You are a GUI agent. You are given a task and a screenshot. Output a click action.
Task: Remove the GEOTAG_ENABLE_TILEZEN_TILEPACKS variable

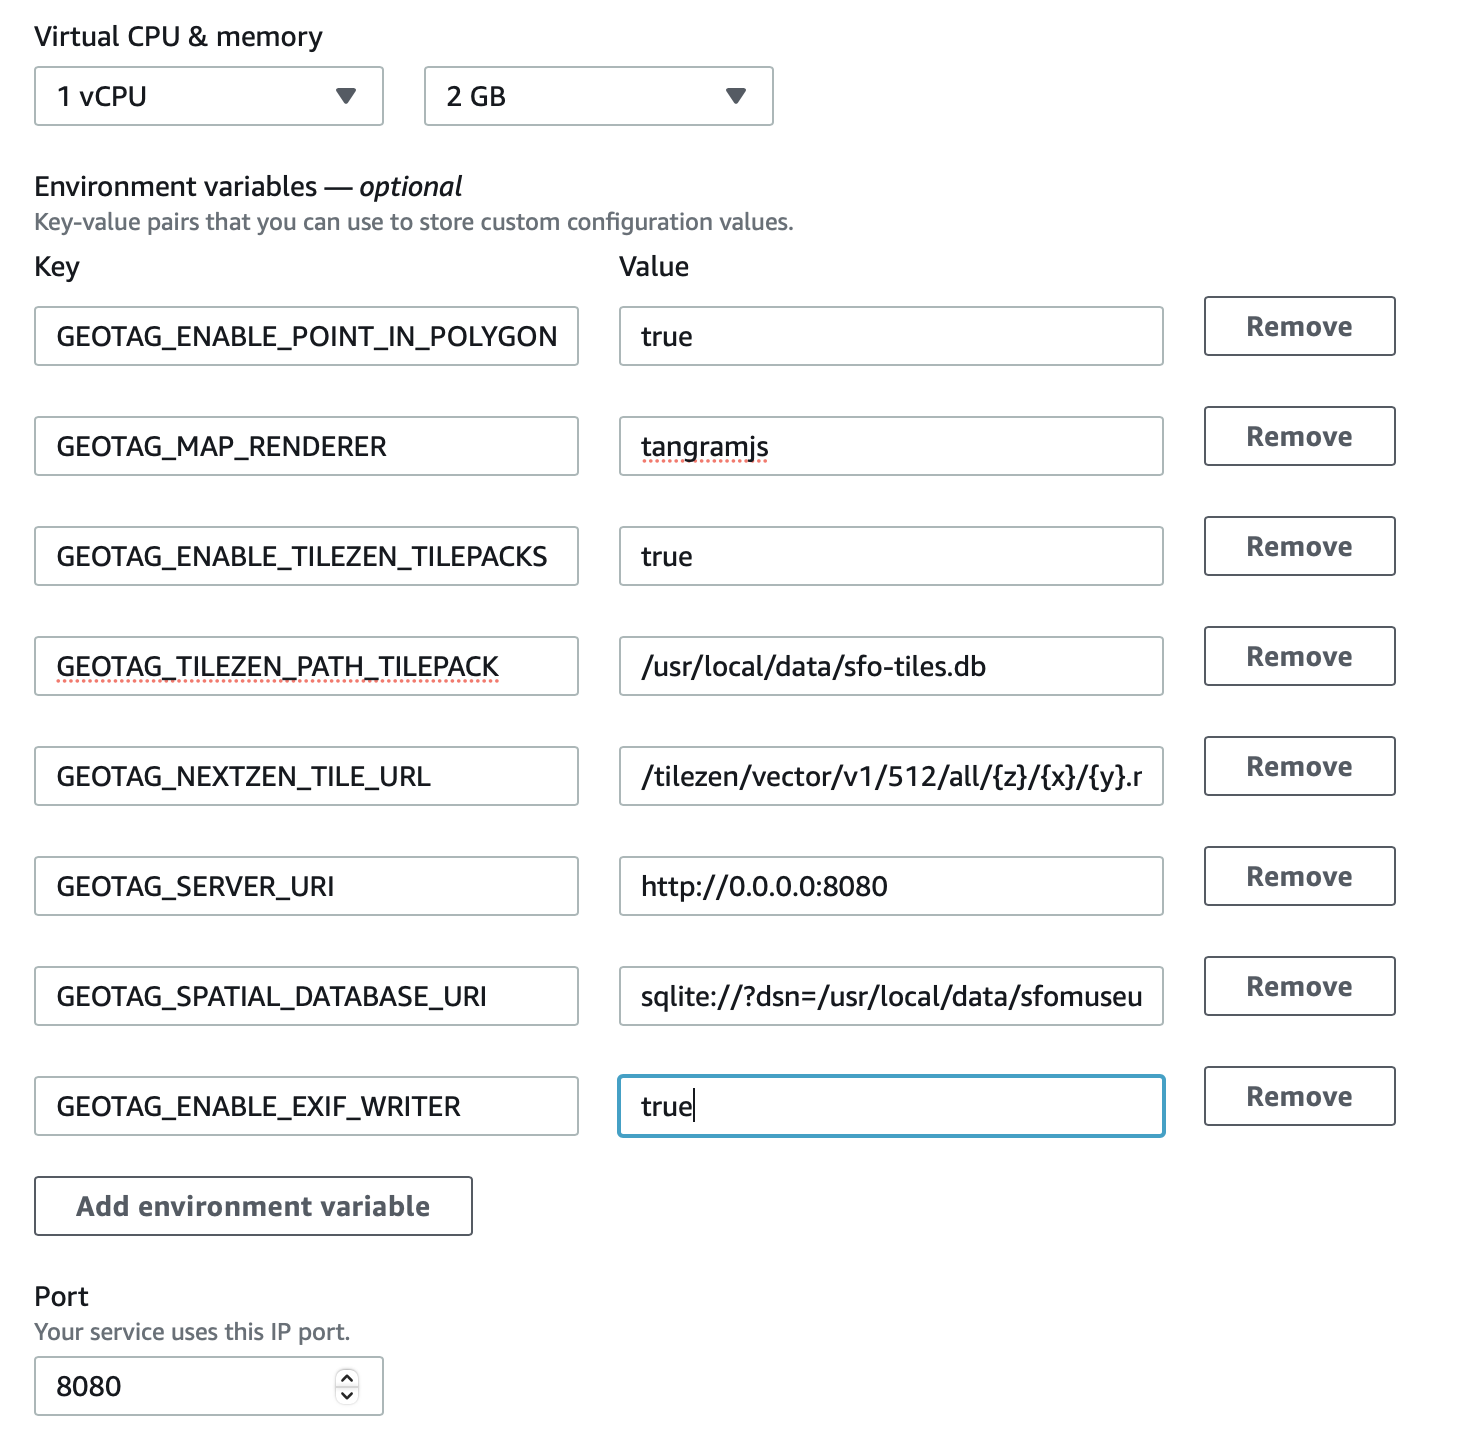(1299, 546)
